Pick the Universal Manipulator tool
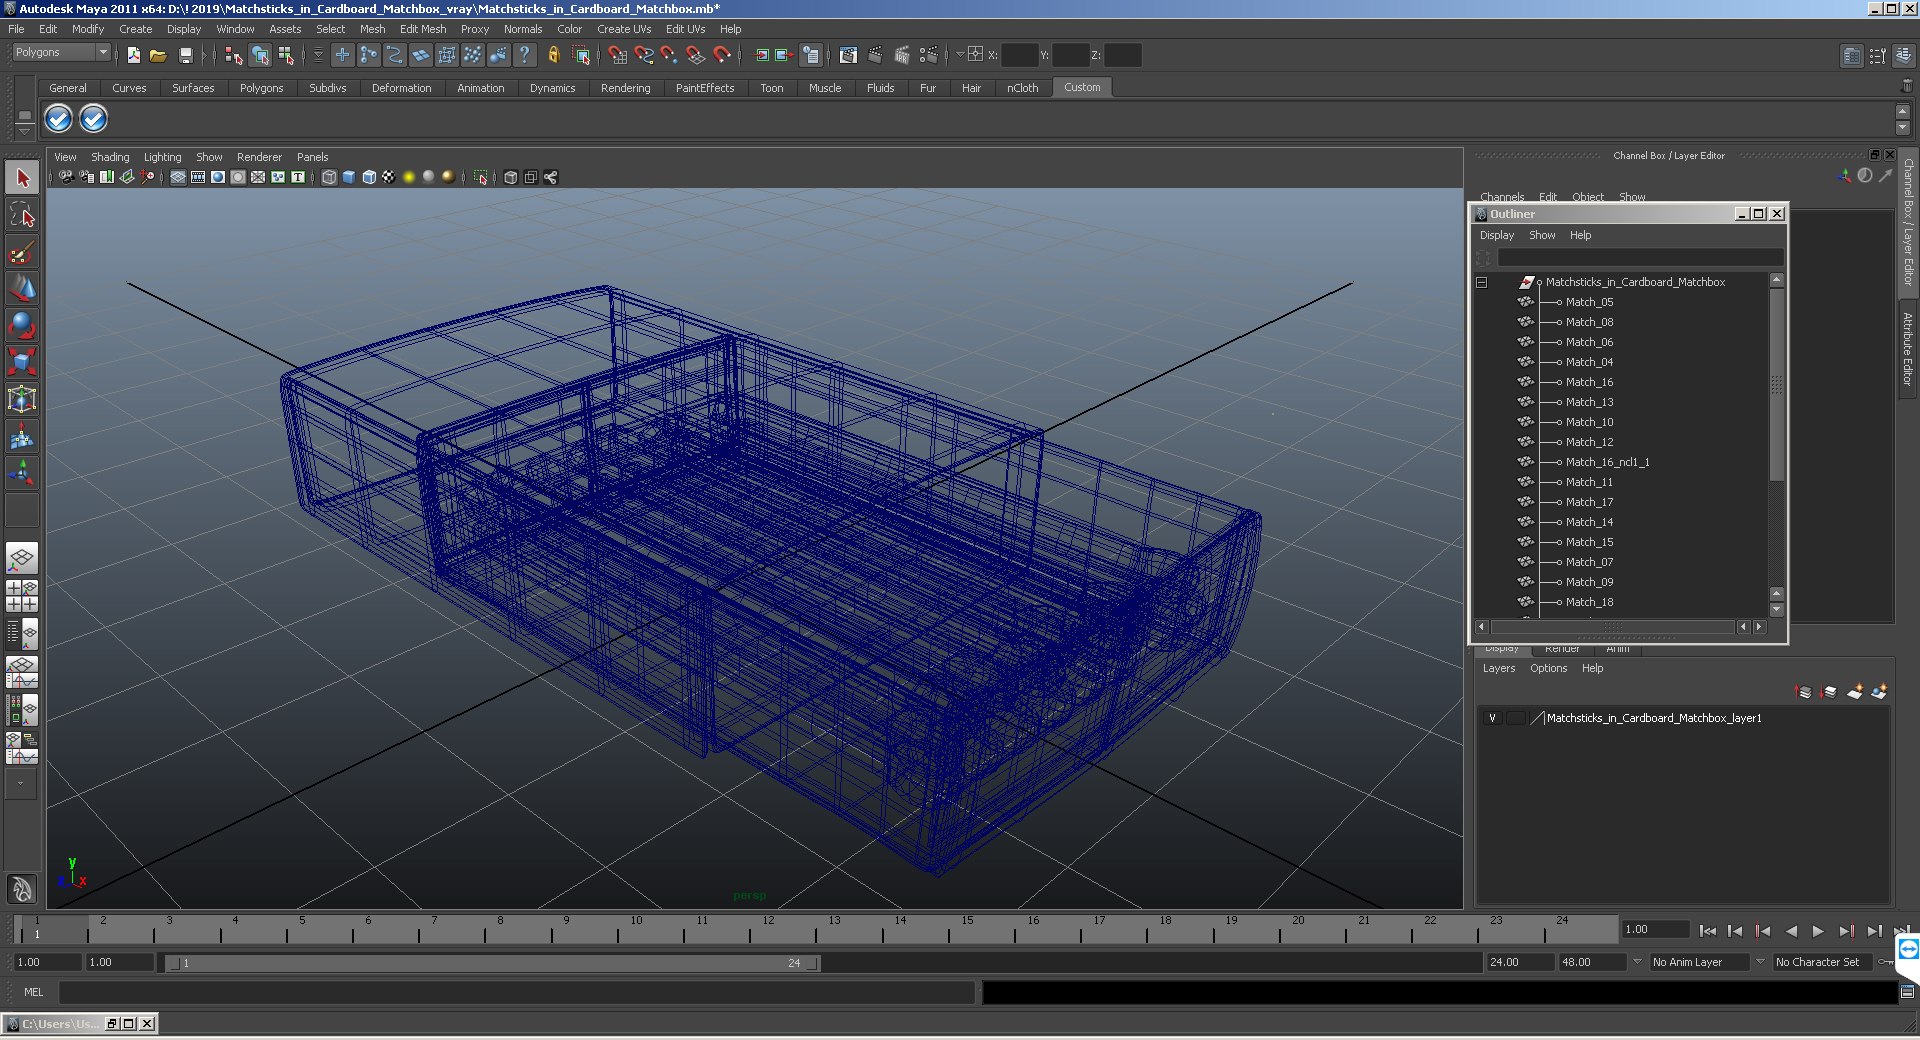Screen dimensions: 1920x1040 tap(22, 399)
